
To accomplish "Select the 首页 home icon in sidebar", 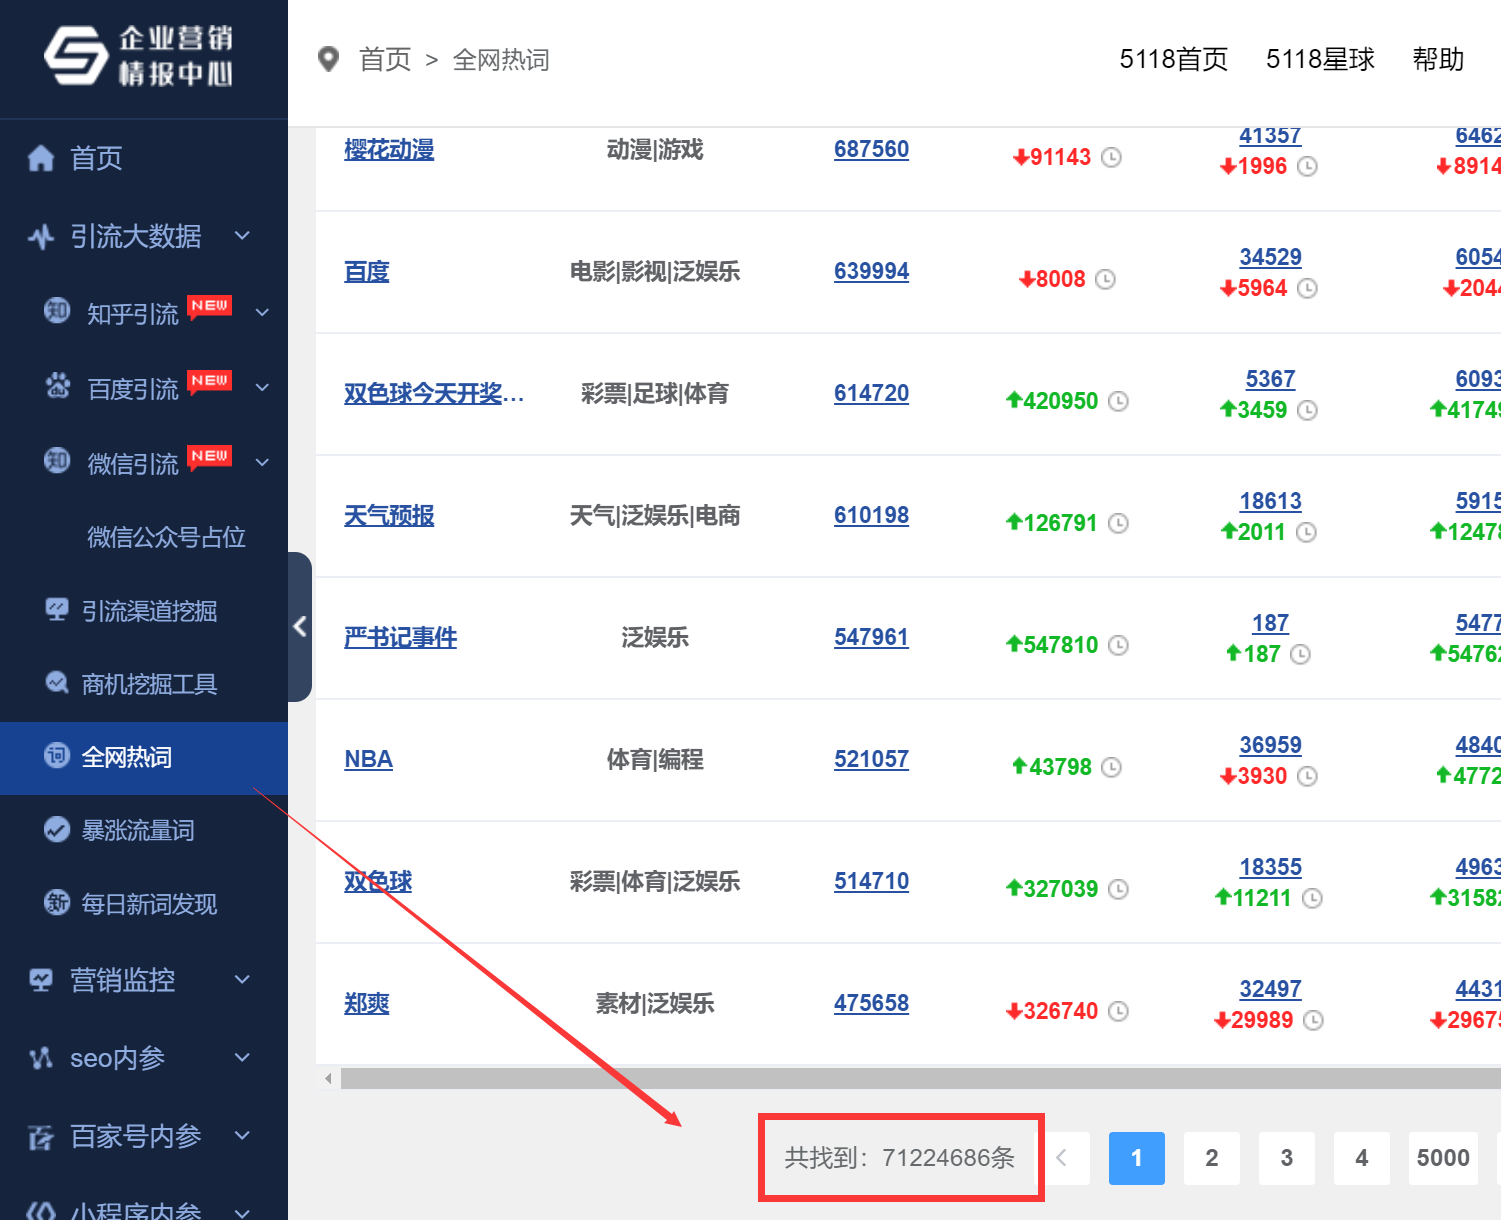I will point(40,157).
